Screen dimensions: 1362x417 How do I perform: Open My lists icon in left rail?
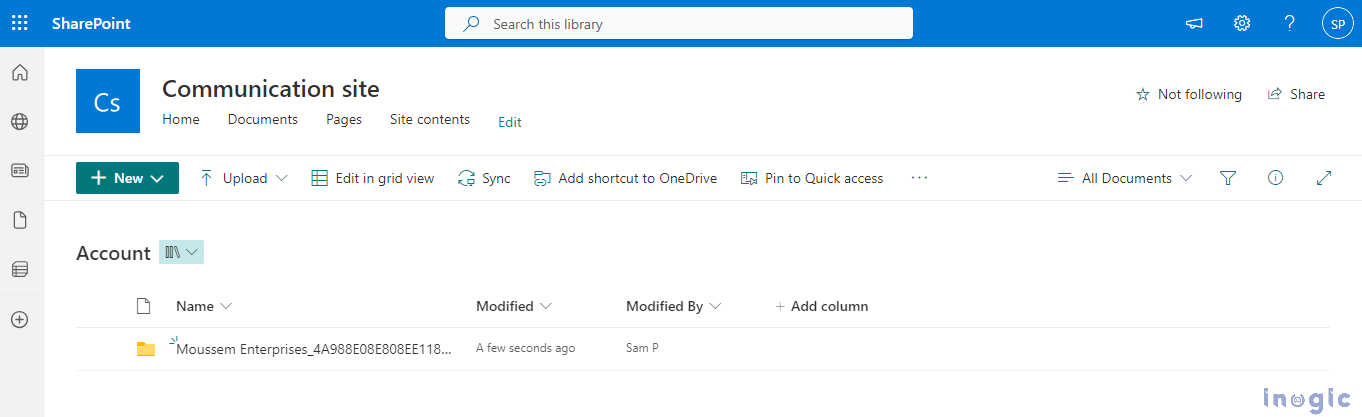point(20,269)
